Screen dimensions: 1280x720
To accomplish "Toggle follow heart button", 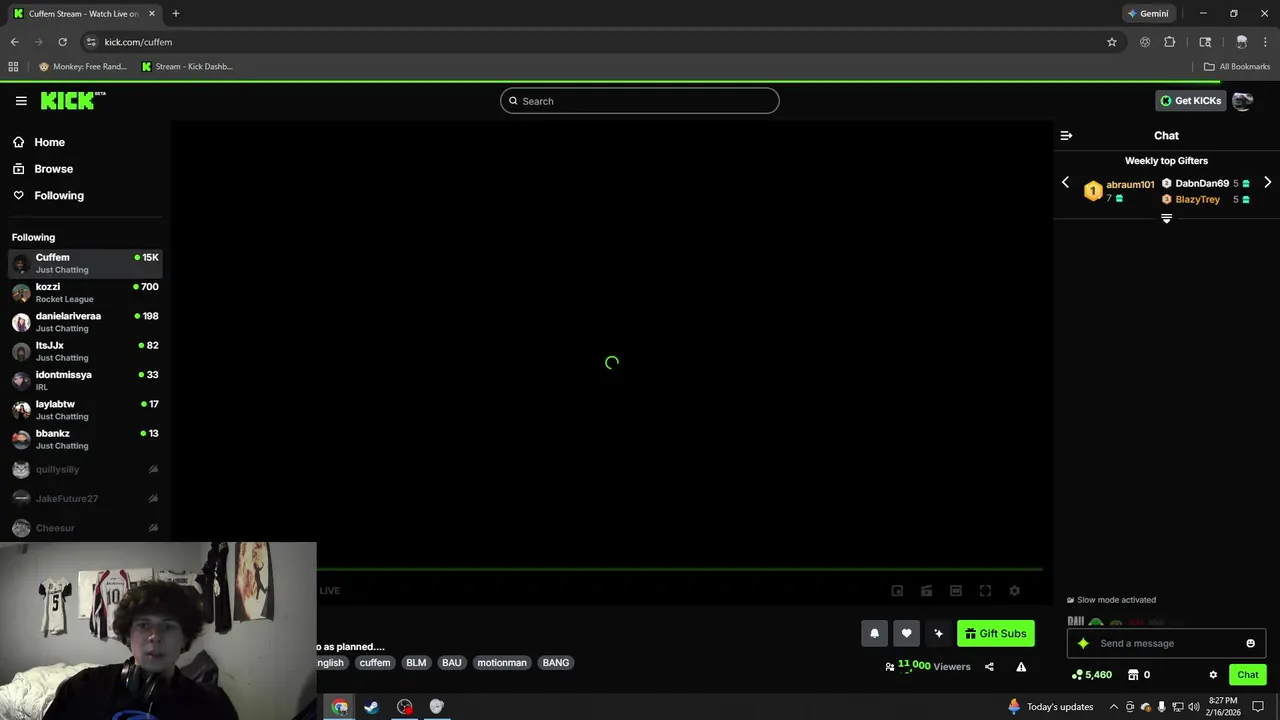I will pyautogui.click(x=906, y=633).
